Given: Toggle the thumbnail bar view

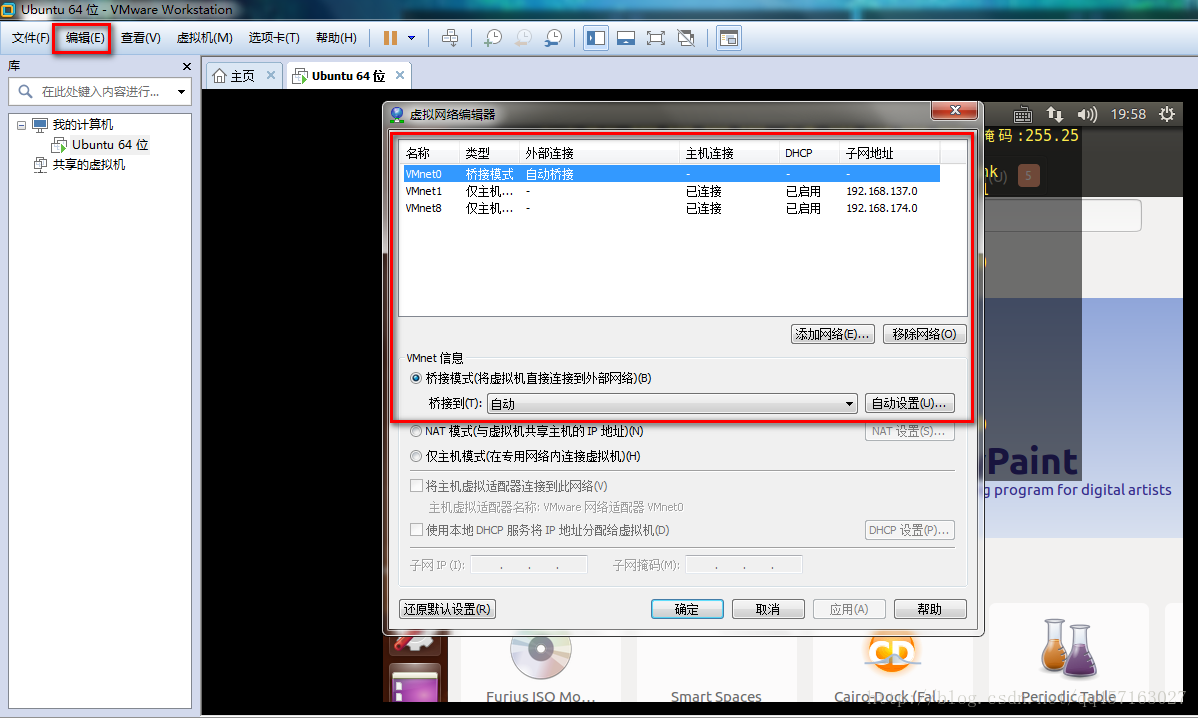Looking at the screenshot, I should 626,38.
